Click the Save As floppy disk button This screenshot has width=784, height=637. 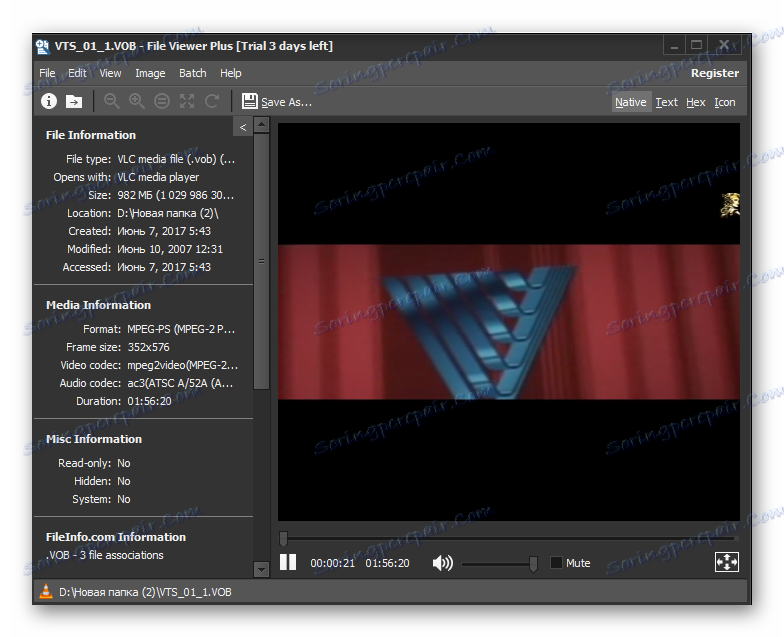[x=276, y=102]
